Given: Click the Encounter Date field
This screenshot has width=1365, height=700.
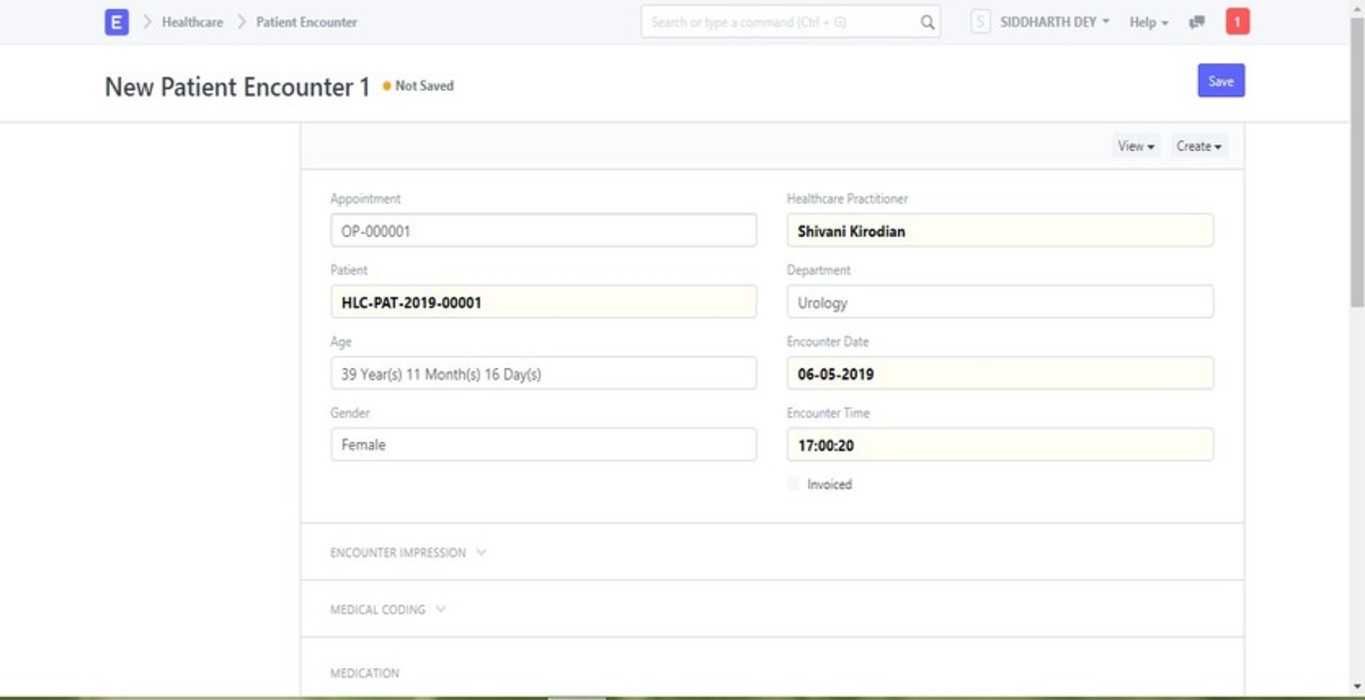Looking at the screenshot, I should pyautogui.click(x=1000, y=374).
